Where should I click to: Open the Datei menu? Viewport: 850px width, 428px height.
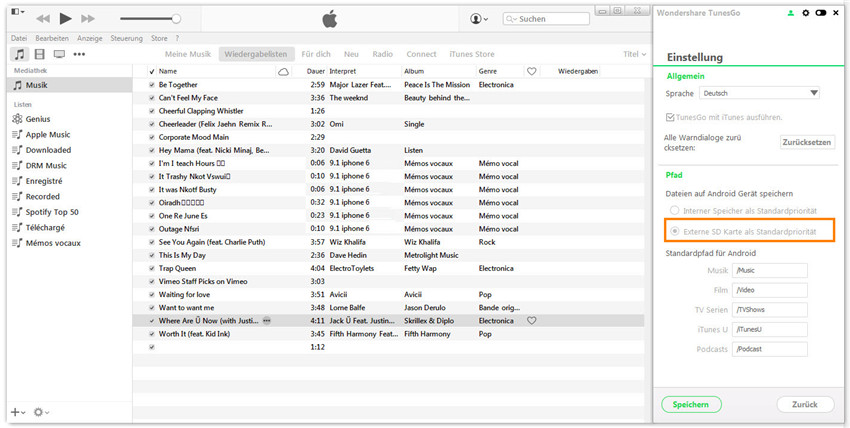click(19, 38)
